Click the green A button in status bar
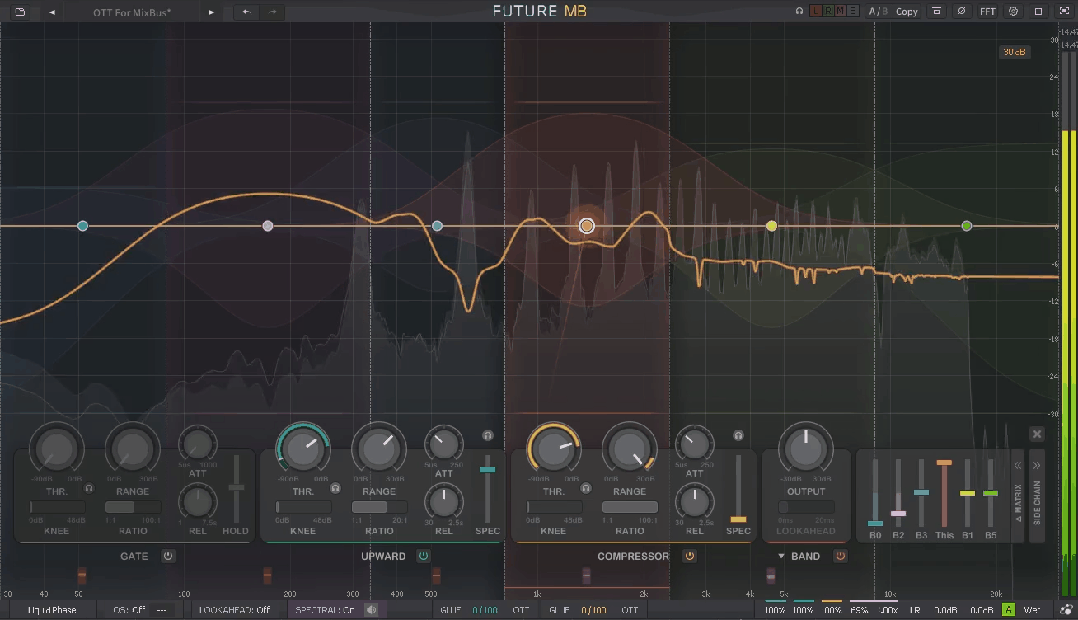The width and height of the screenshot is (1078, 620). click(1009, 610)
